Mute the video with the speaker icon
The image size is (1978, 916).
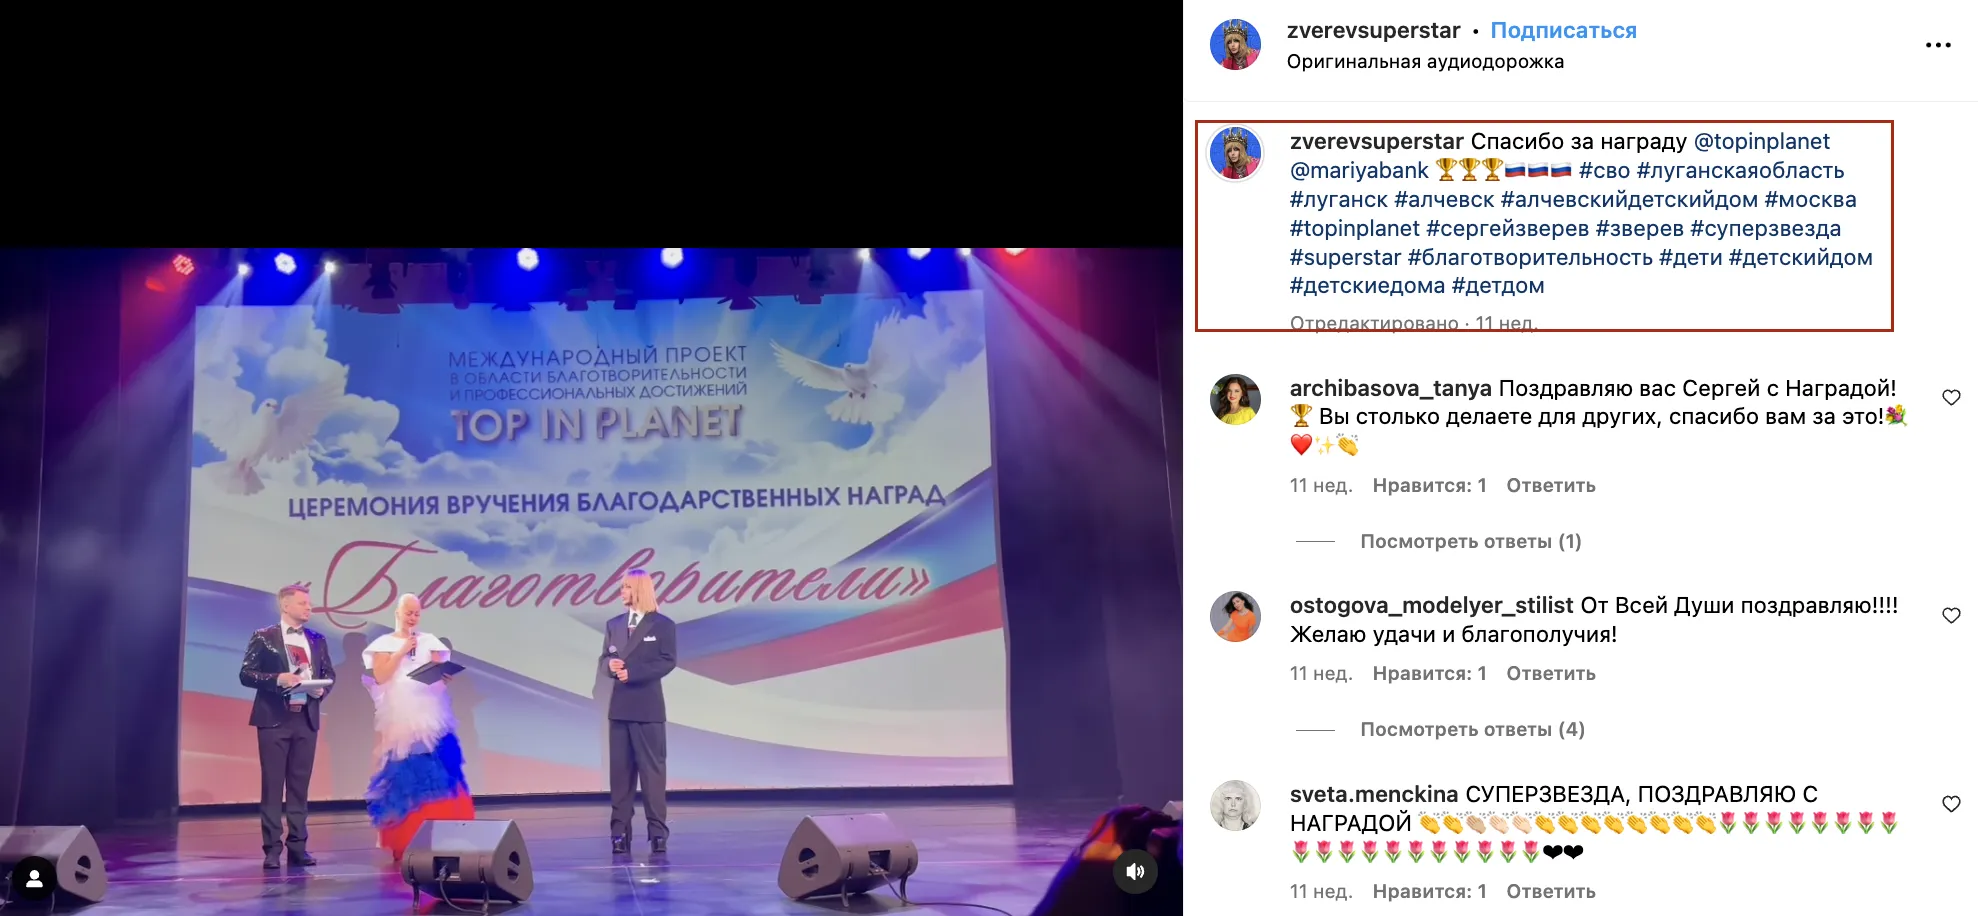pyautogui.click(x=1136, y=871)
